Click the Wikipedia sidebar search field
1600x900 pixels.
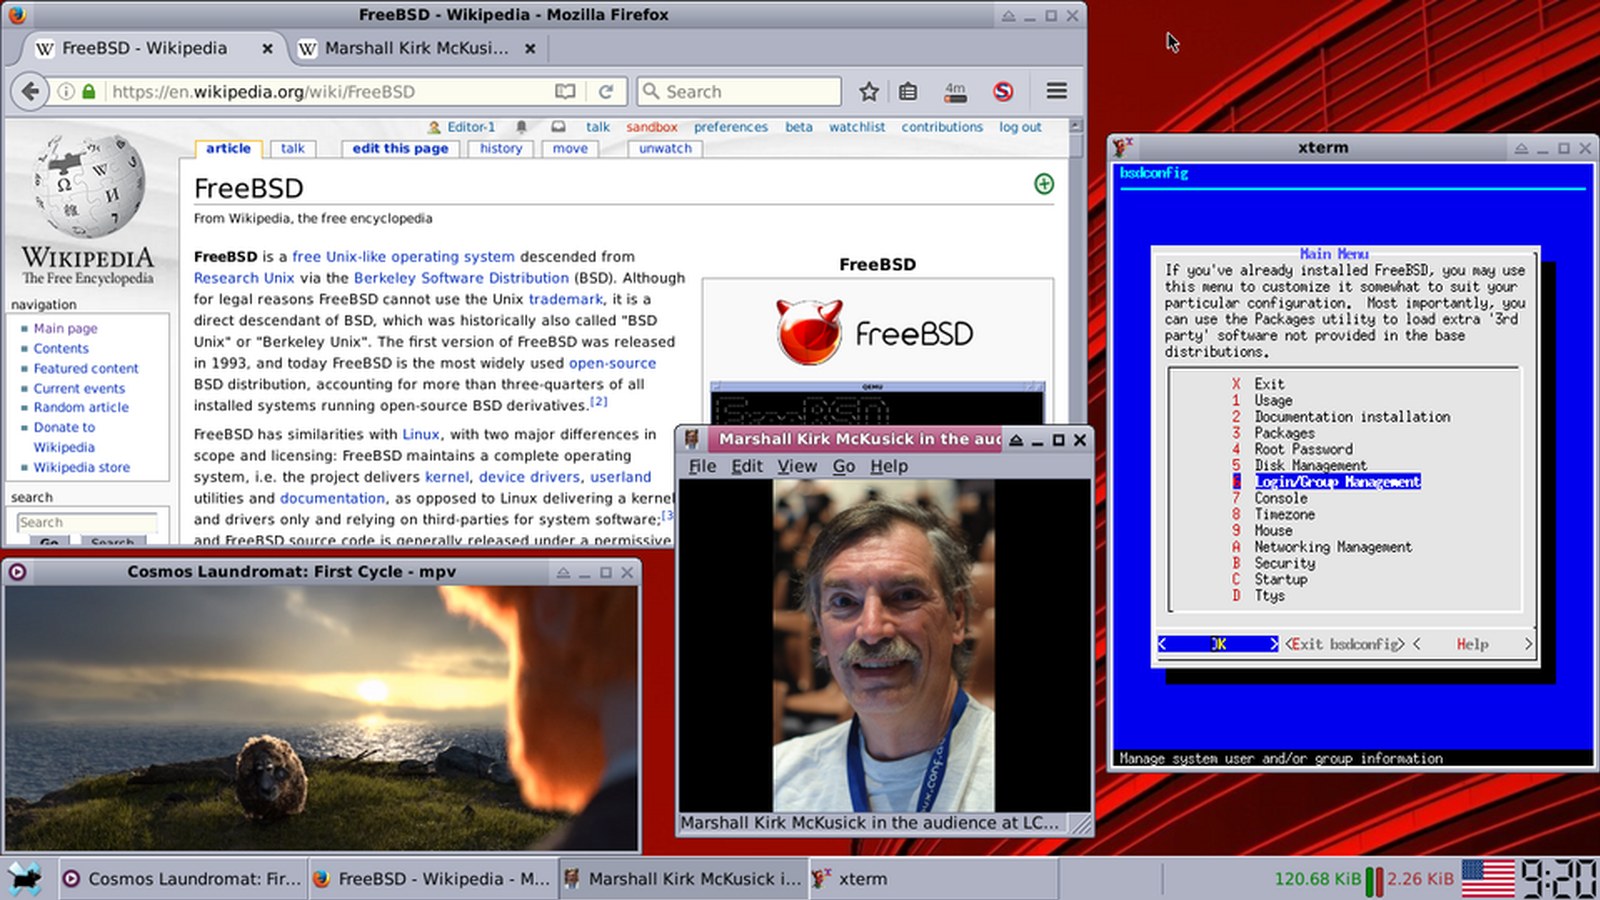(87, 522)
